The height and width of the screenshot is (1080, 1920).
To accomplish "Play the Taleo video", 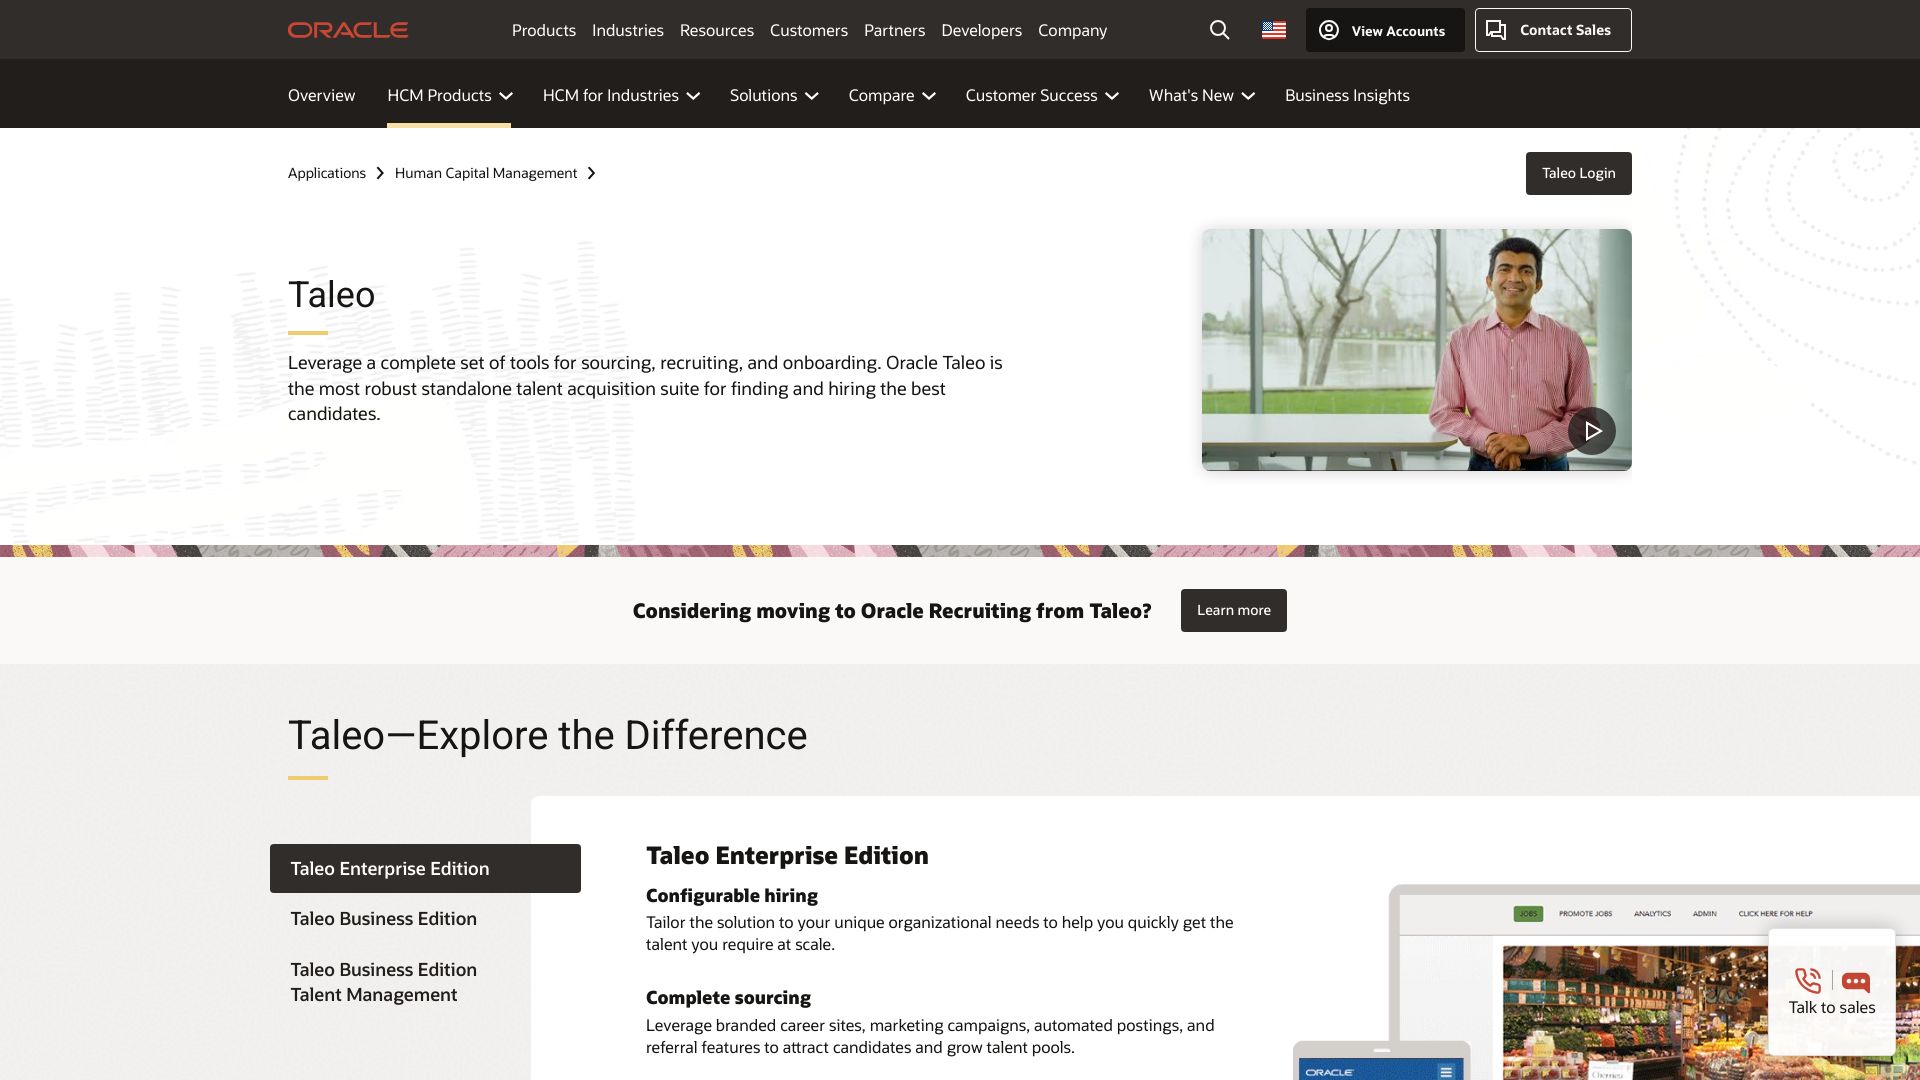I will pyautogui.click(x=1591, y=431).
